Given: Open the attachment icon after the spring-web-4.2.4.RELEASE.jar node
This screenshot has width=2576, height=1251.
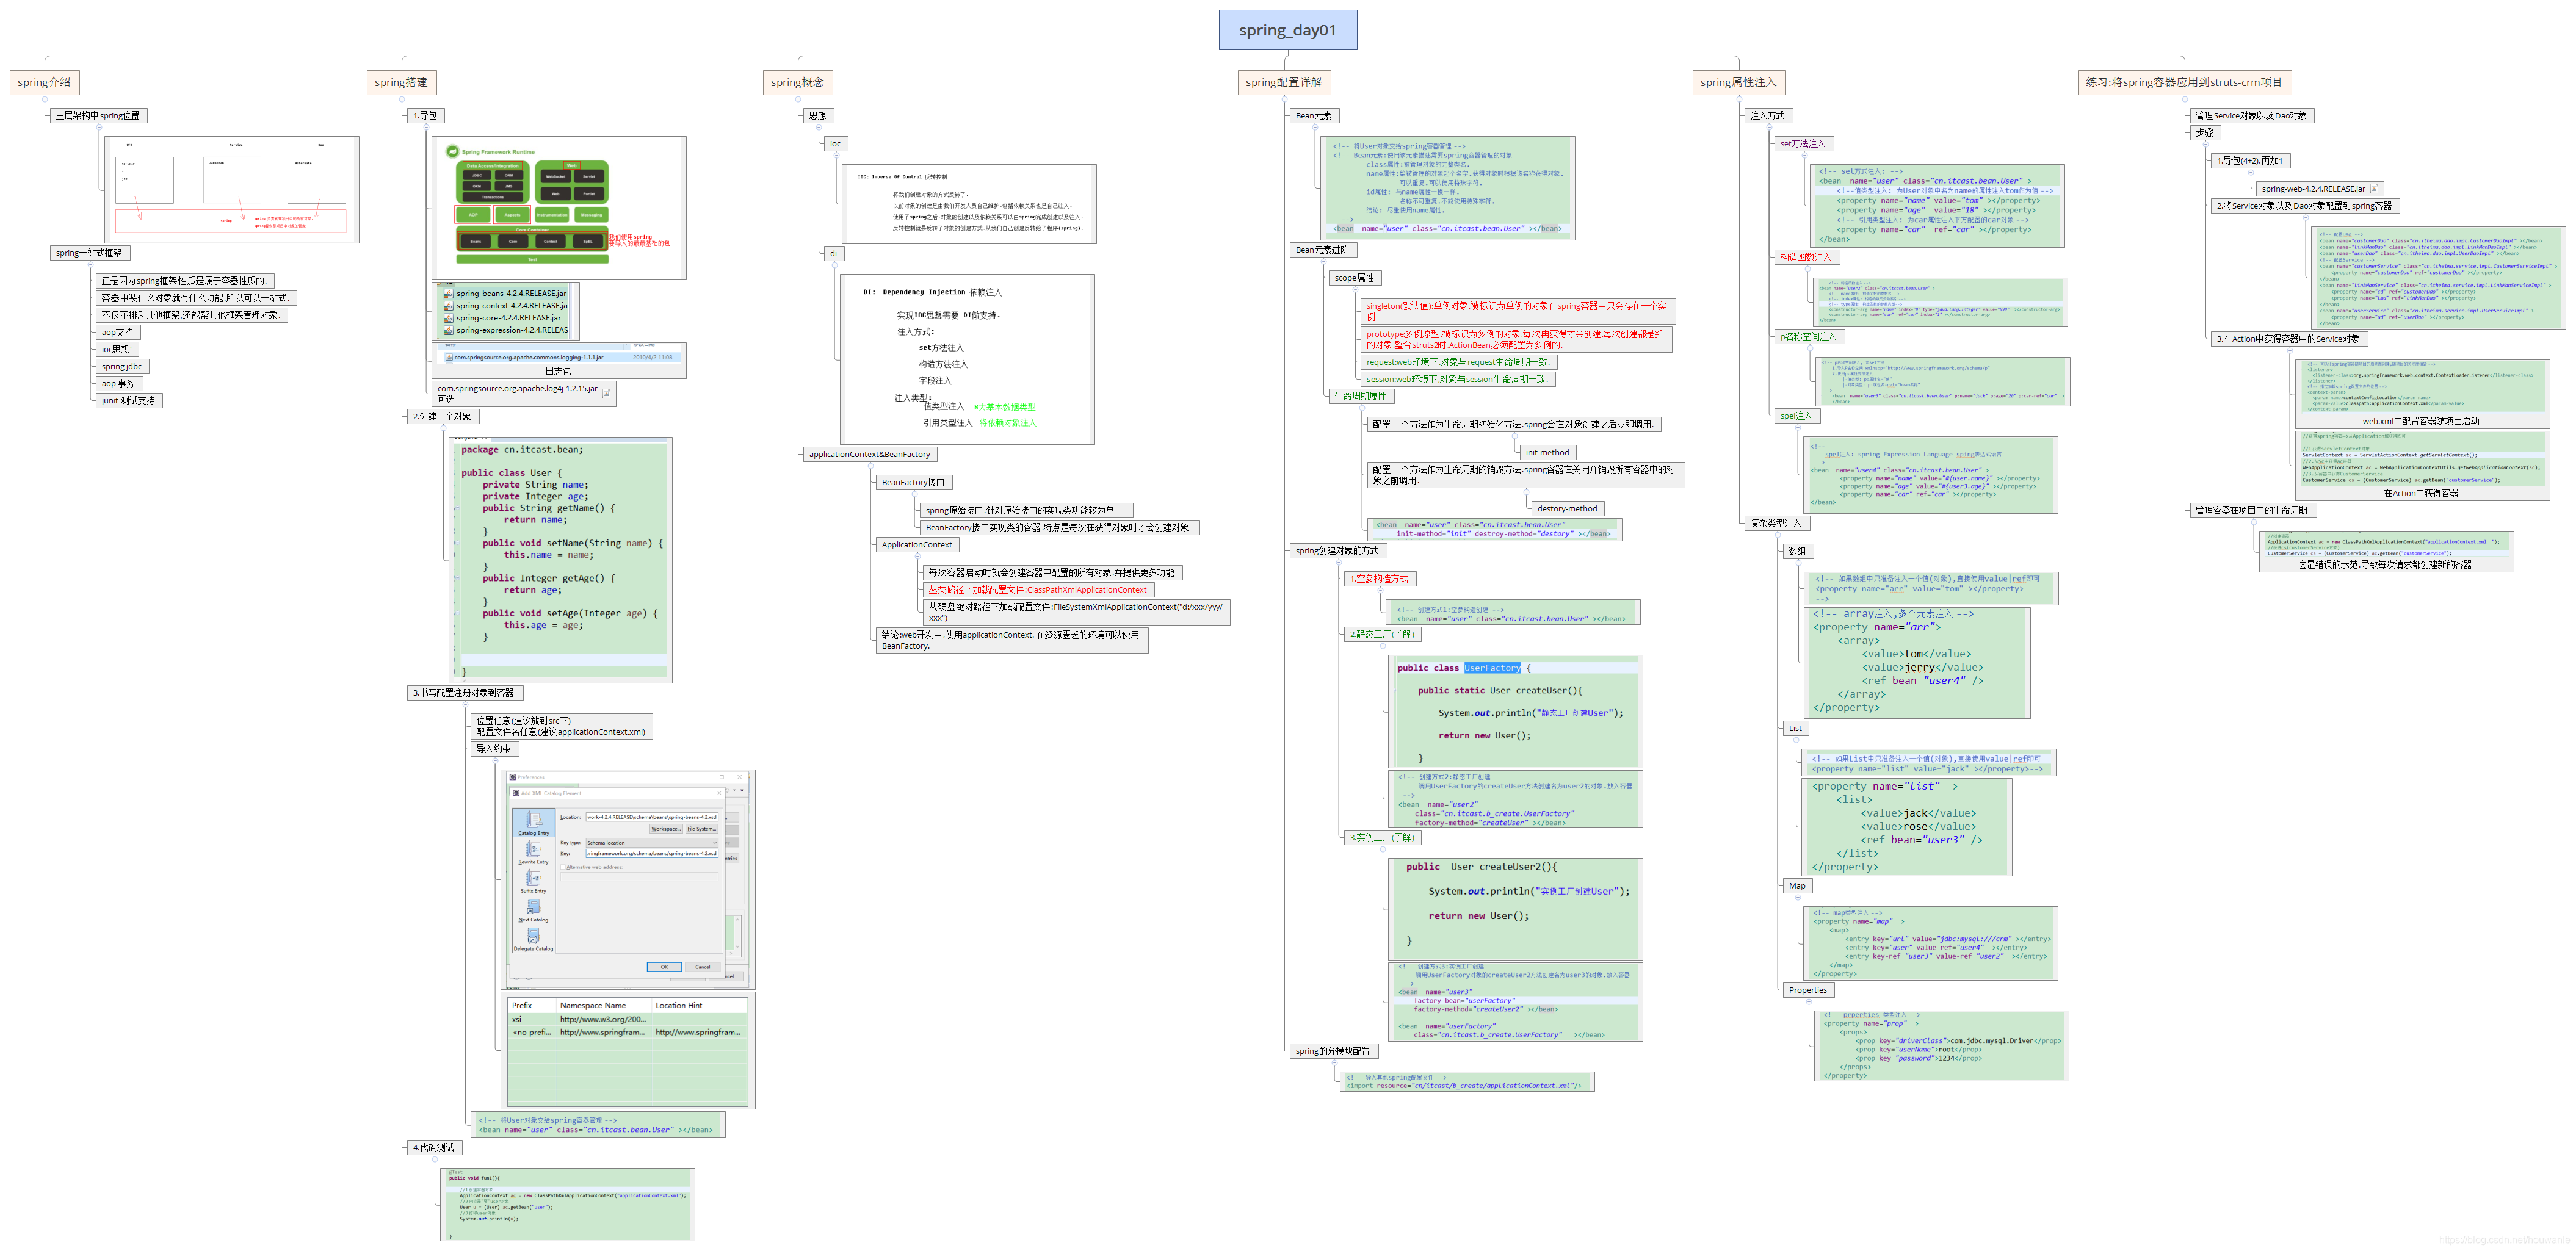Looking at the screenshot, I should 2374,188.
